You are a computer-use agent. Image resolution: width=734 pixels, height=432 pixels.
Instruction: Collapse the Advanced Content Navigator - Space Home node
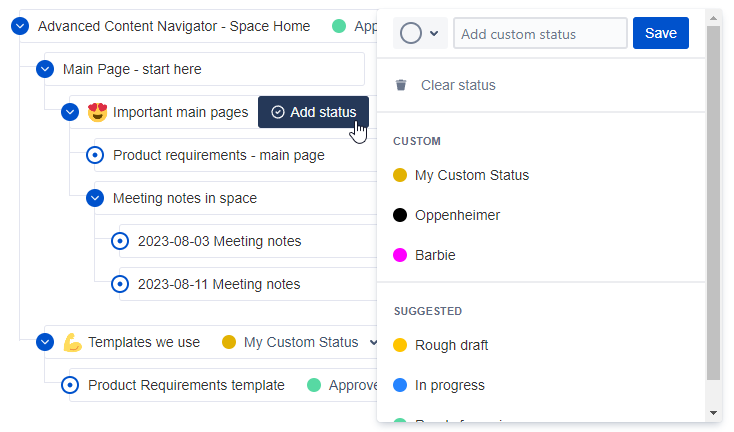point(20,26)
